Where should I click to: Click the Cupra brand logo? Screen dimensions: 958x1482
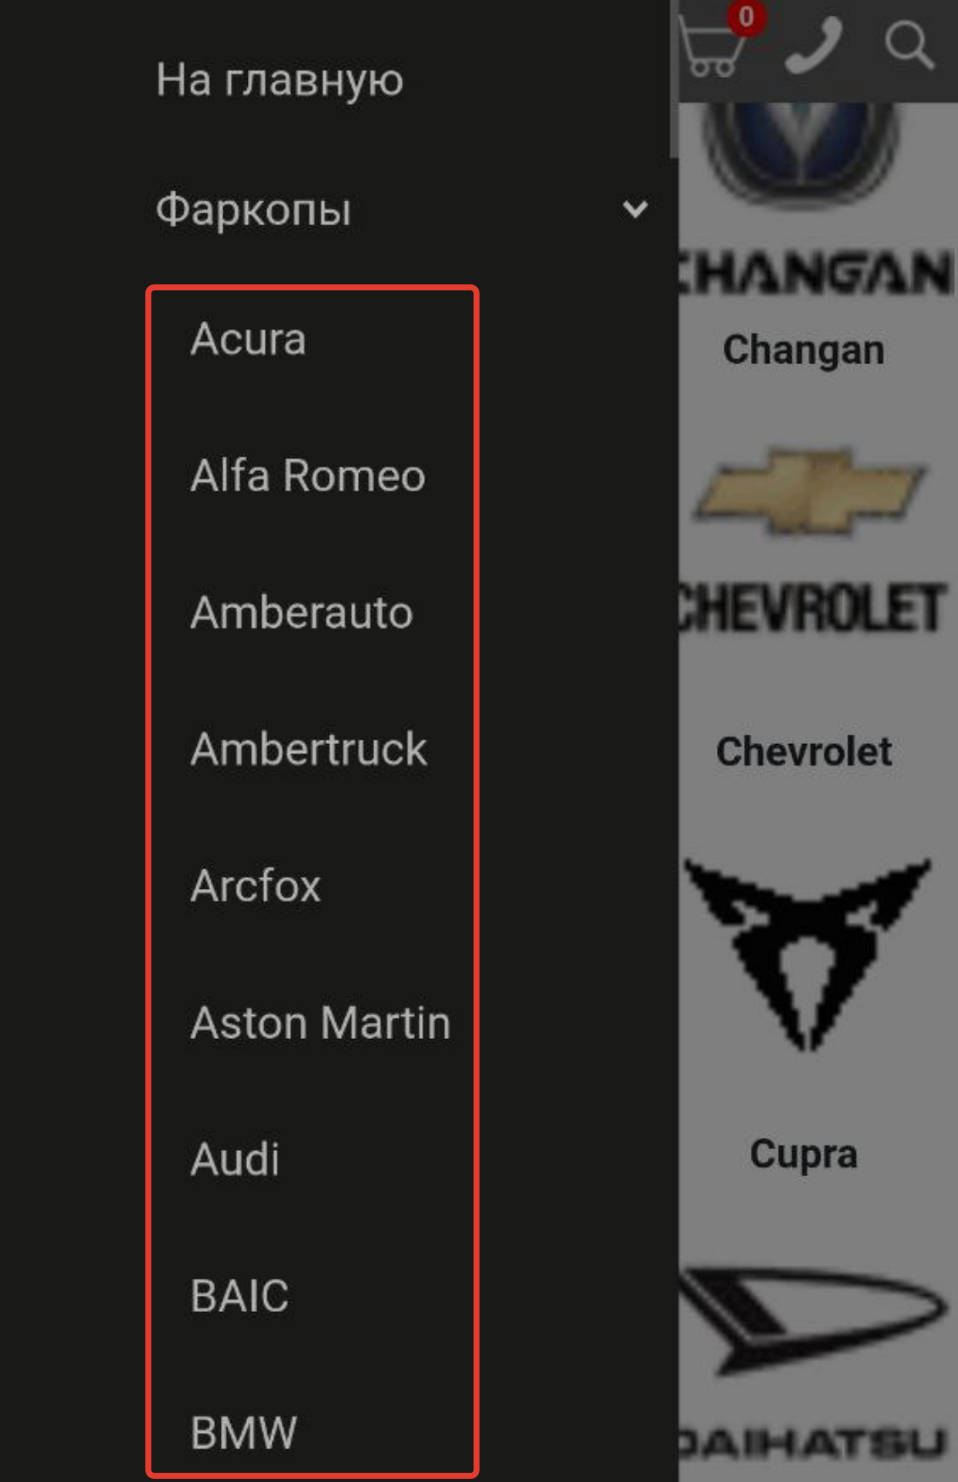pos(806,953)
